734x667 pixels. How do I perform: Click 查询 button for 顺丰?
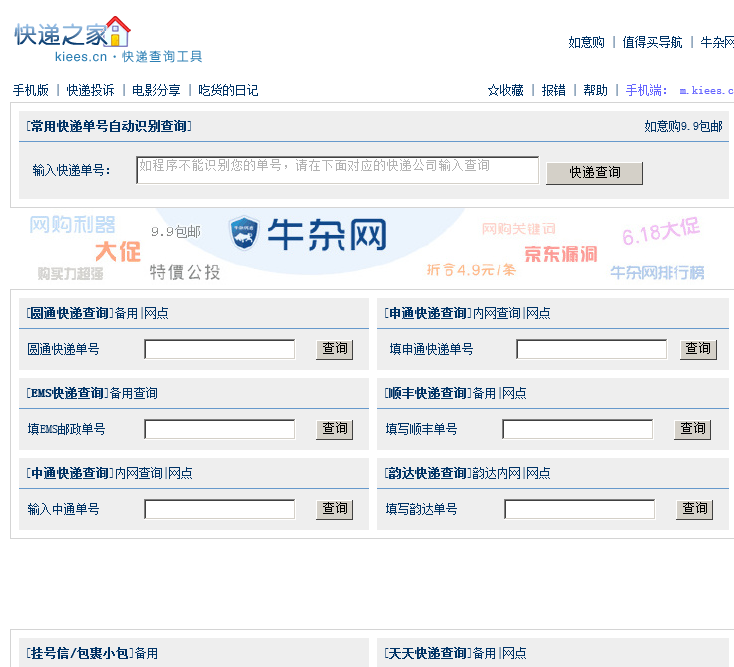(x=692, y=430)
